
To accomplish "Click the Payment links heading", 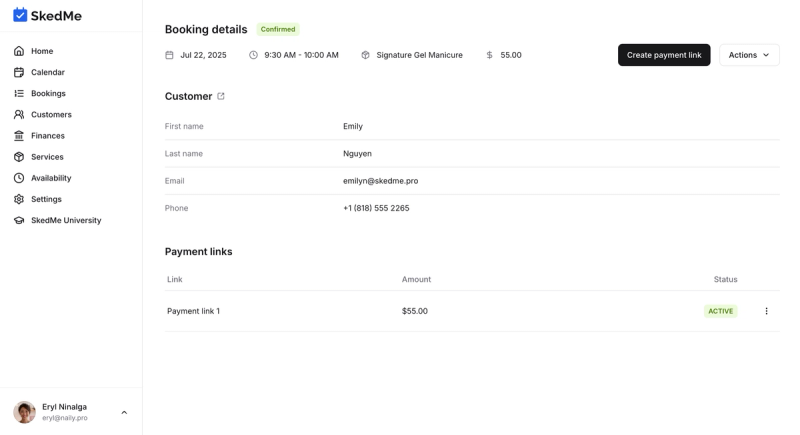I will [198, 251].
